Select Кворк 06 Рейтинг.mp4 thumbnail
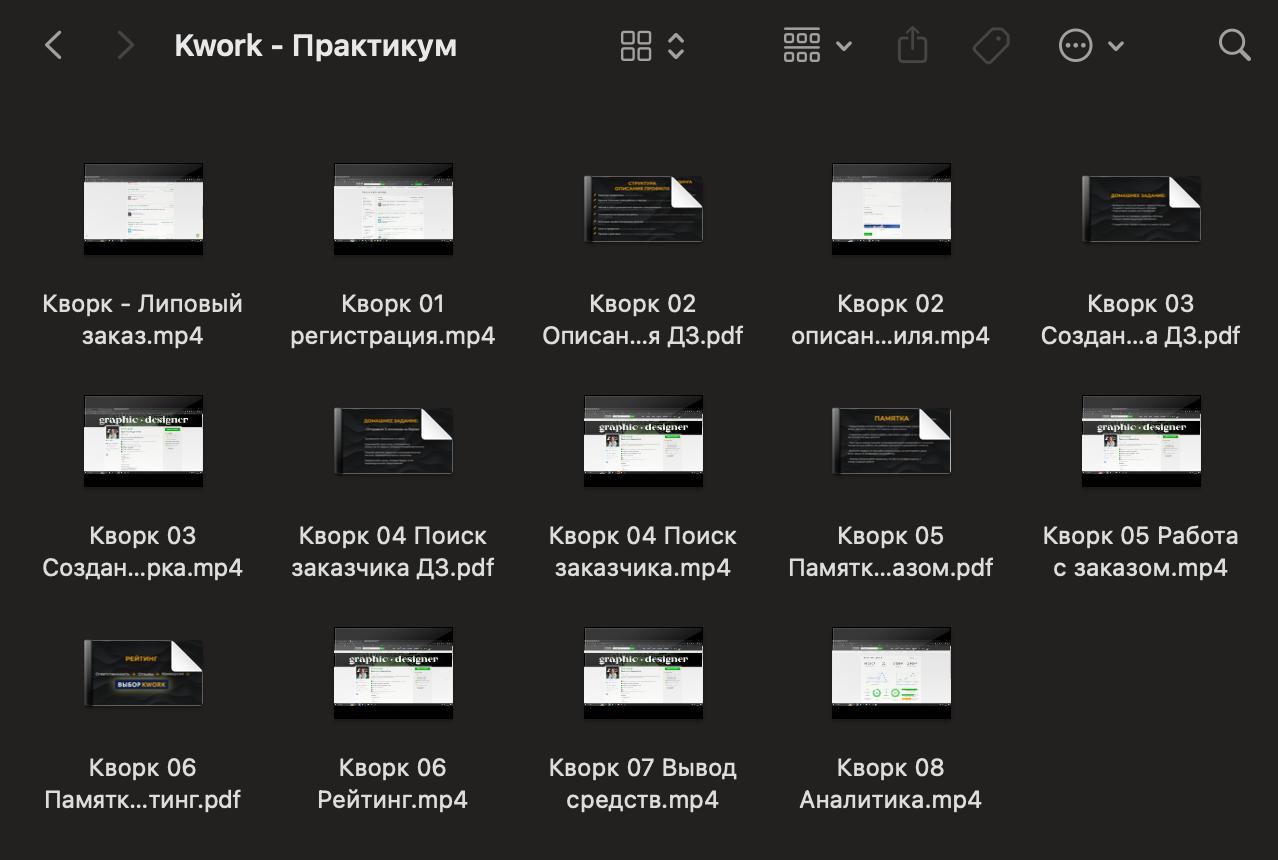The width and height of the screenshot is (1278, 860). pyautogui.click(x=393, y=673)
